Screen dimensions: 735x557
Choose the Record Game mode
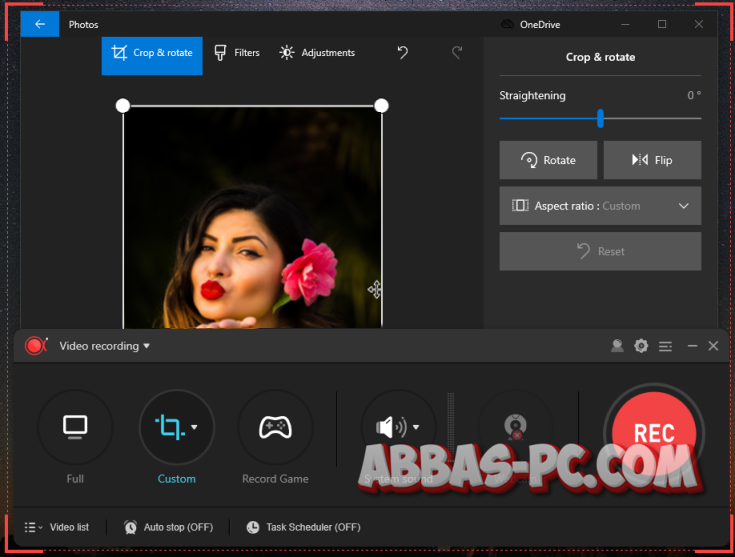275,428
